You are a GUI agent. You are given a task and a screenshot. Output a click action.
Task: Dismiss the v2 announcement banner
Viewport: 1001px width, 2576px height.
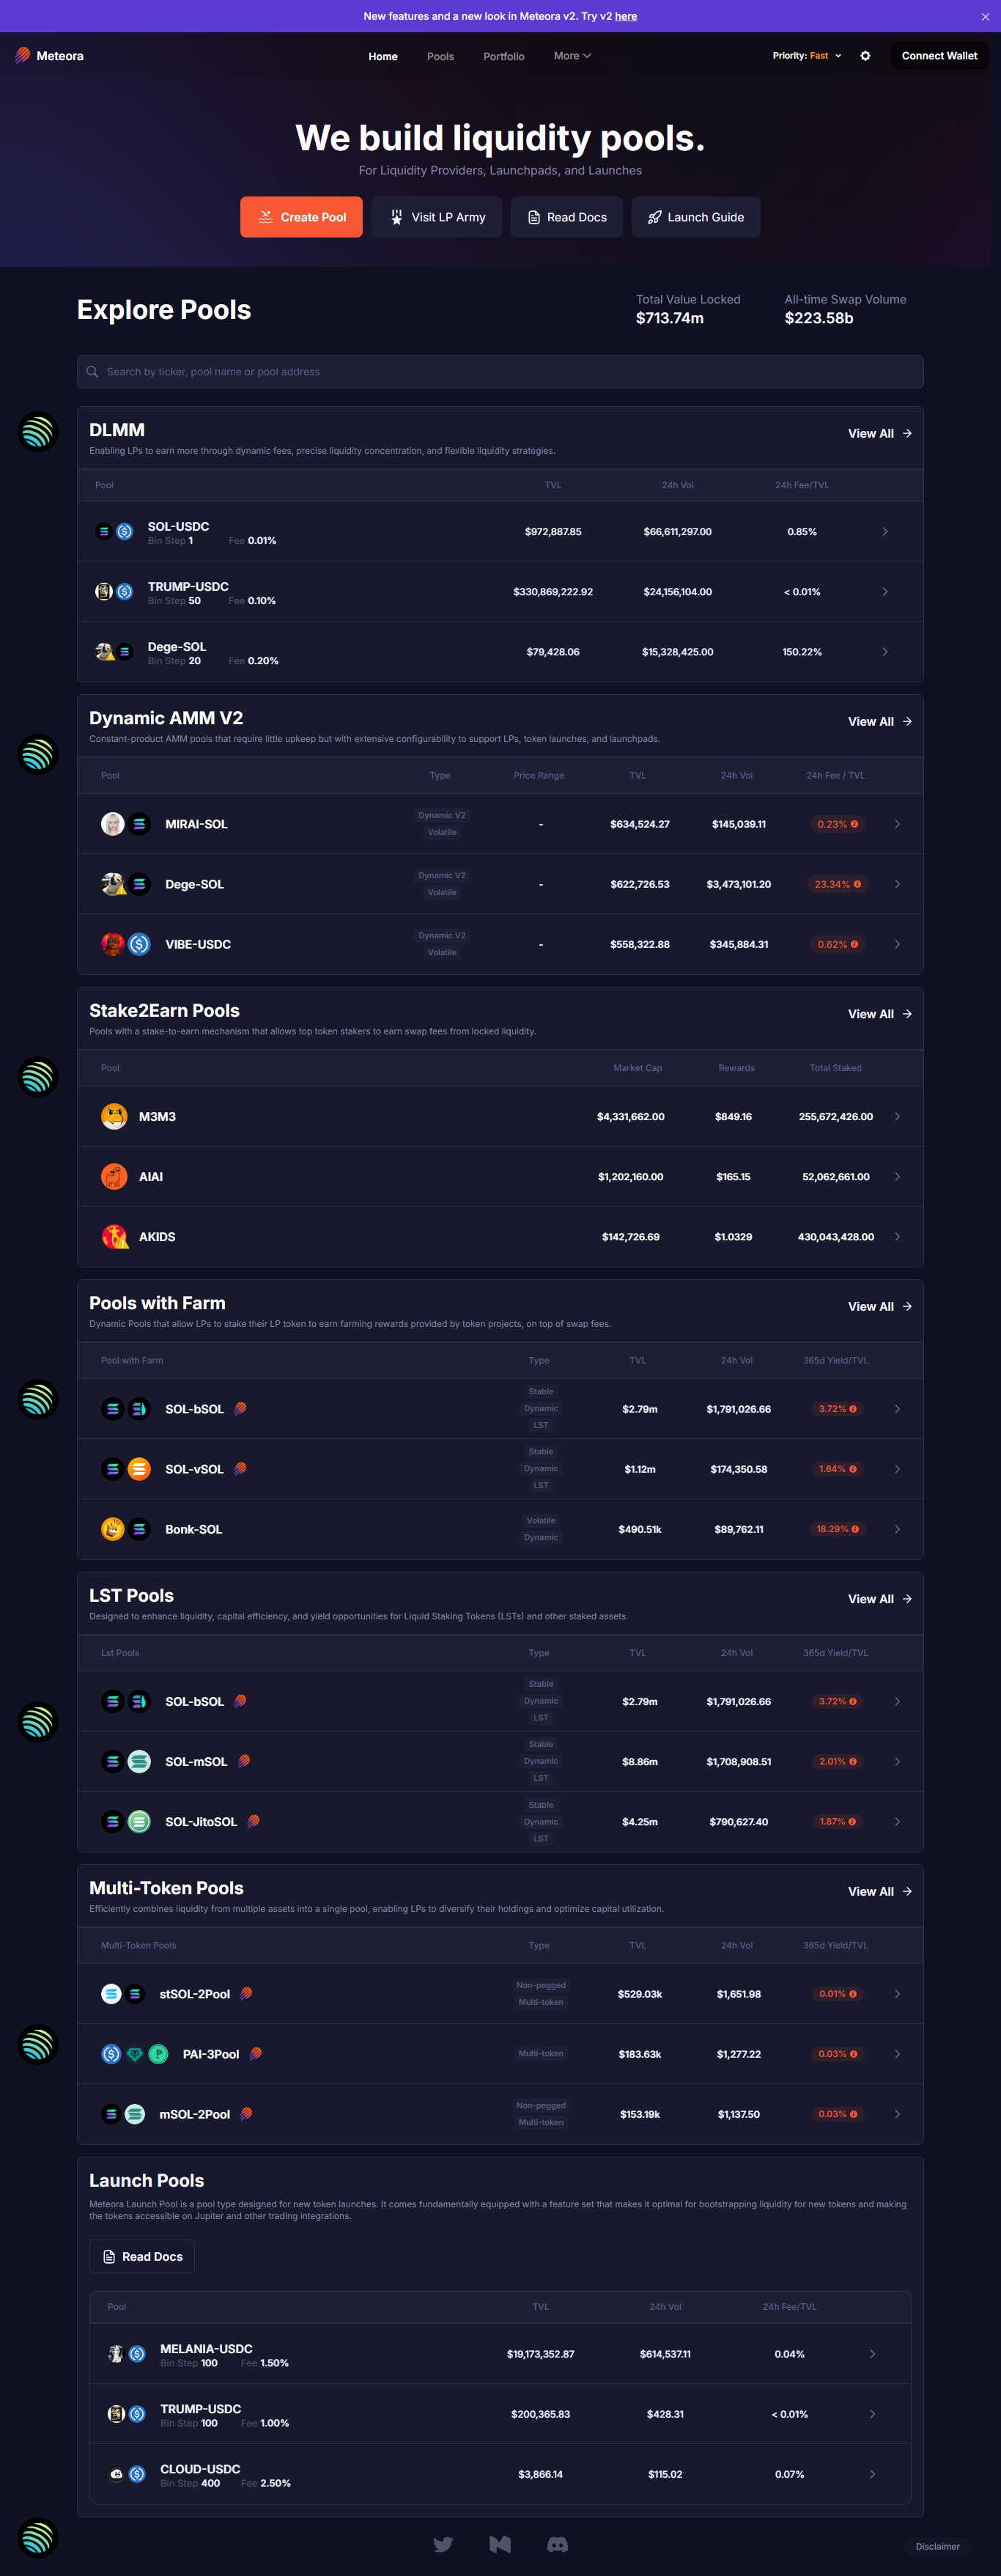coord(985,16)
